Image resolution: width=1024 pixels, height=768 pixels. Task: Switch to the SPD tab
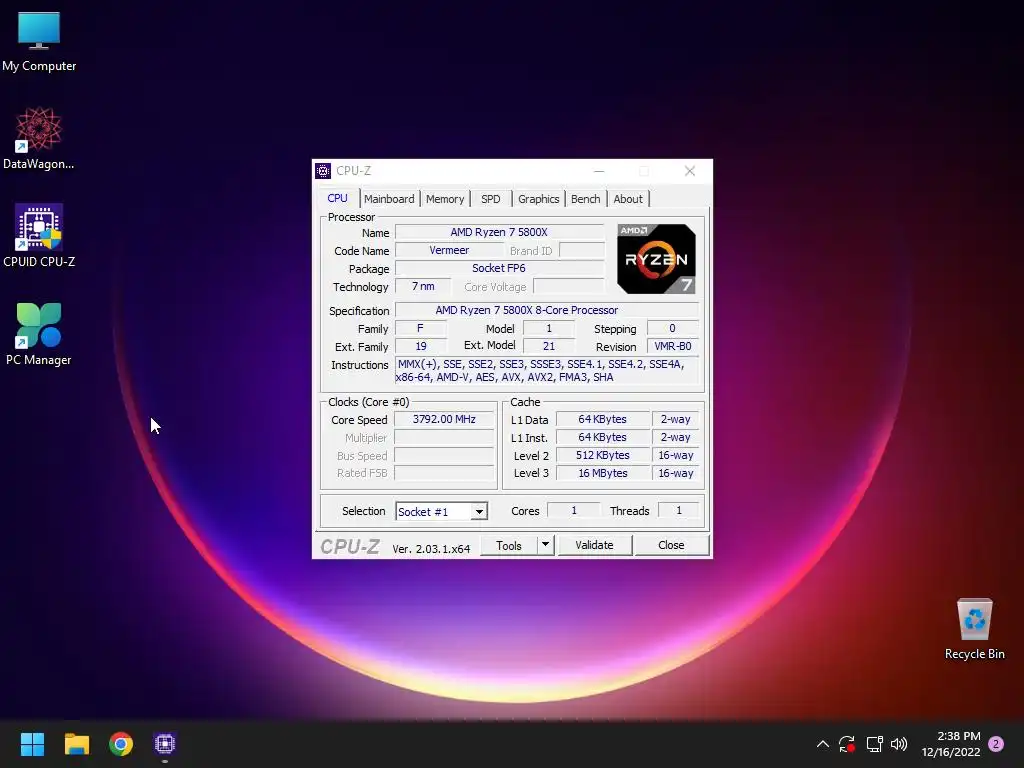tap(490, 199)
